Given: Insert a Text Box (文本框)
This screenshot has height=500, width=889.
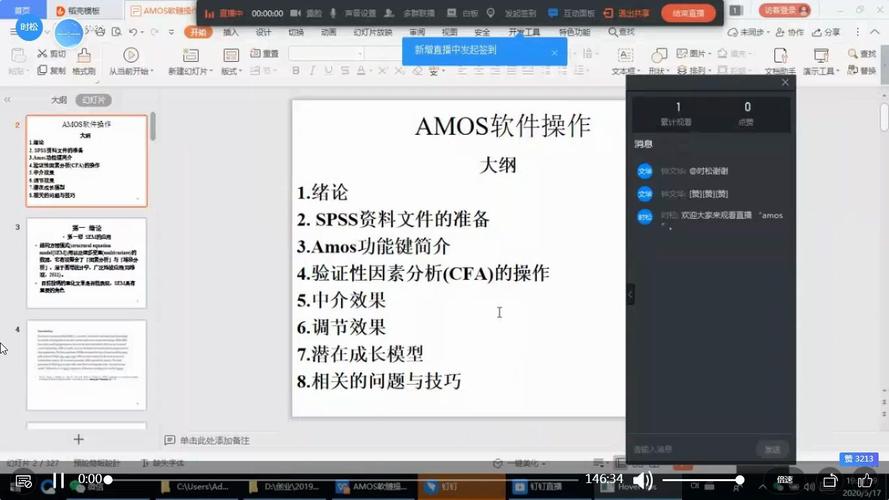Looking at the screenshot, I should click(625, 56).
